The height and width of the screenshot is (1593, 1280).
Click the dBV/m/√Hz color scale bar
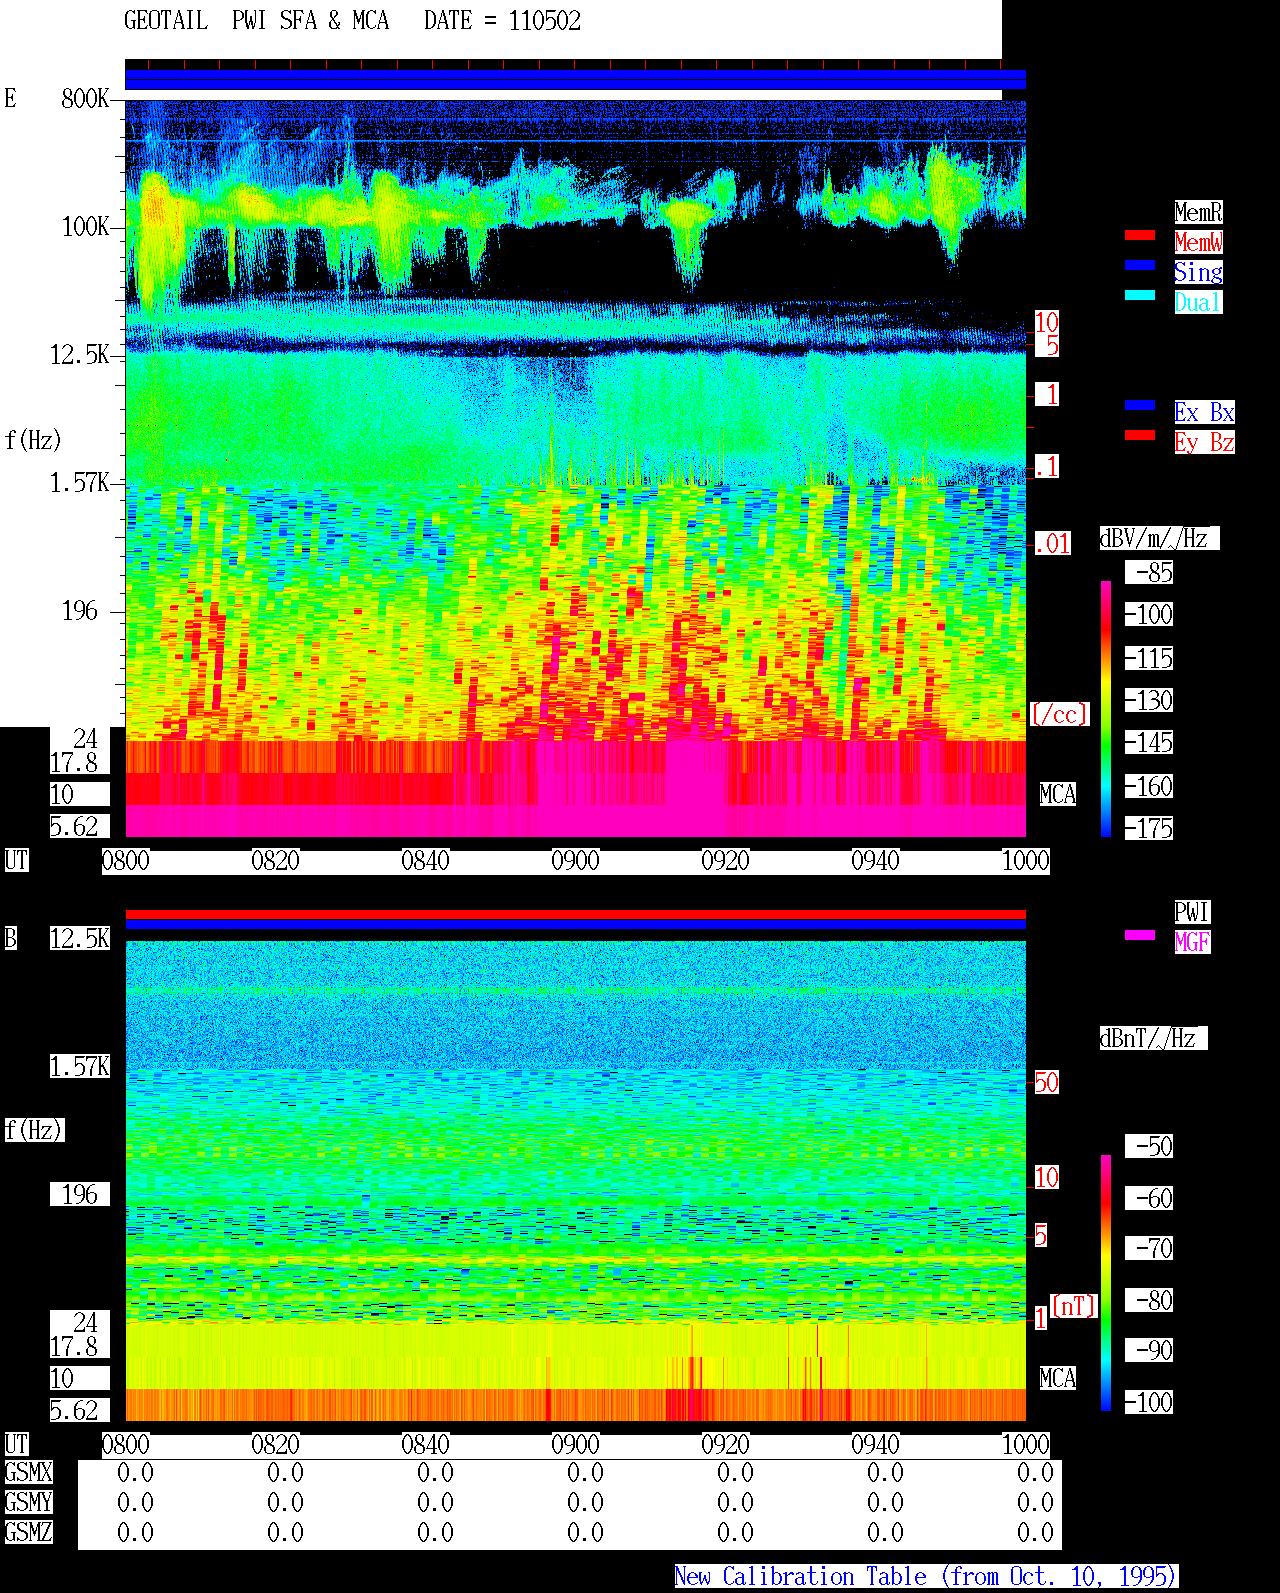(1106, 708)
